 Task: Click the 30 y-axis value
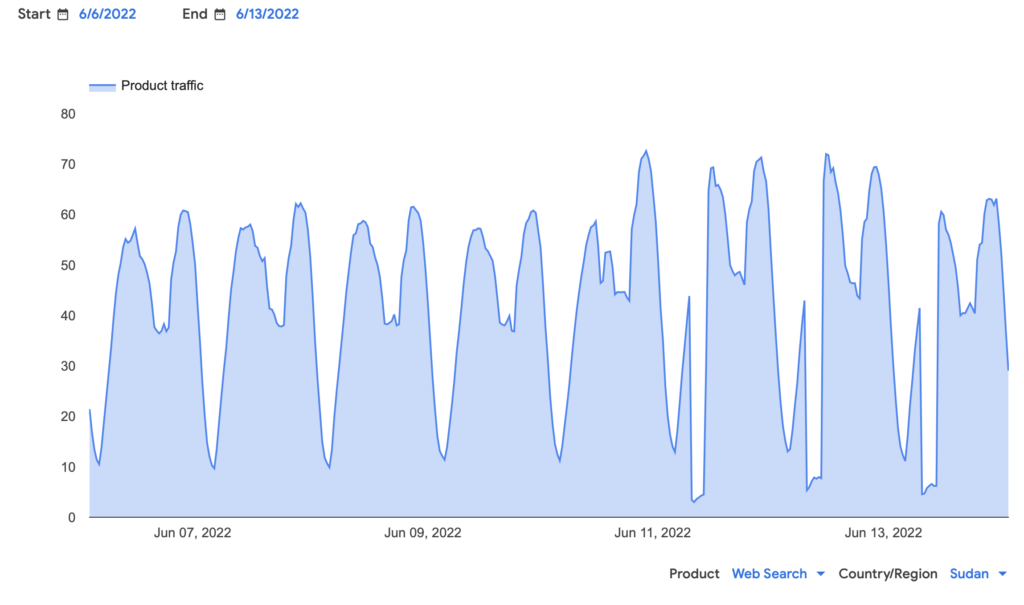pos(68,366)
